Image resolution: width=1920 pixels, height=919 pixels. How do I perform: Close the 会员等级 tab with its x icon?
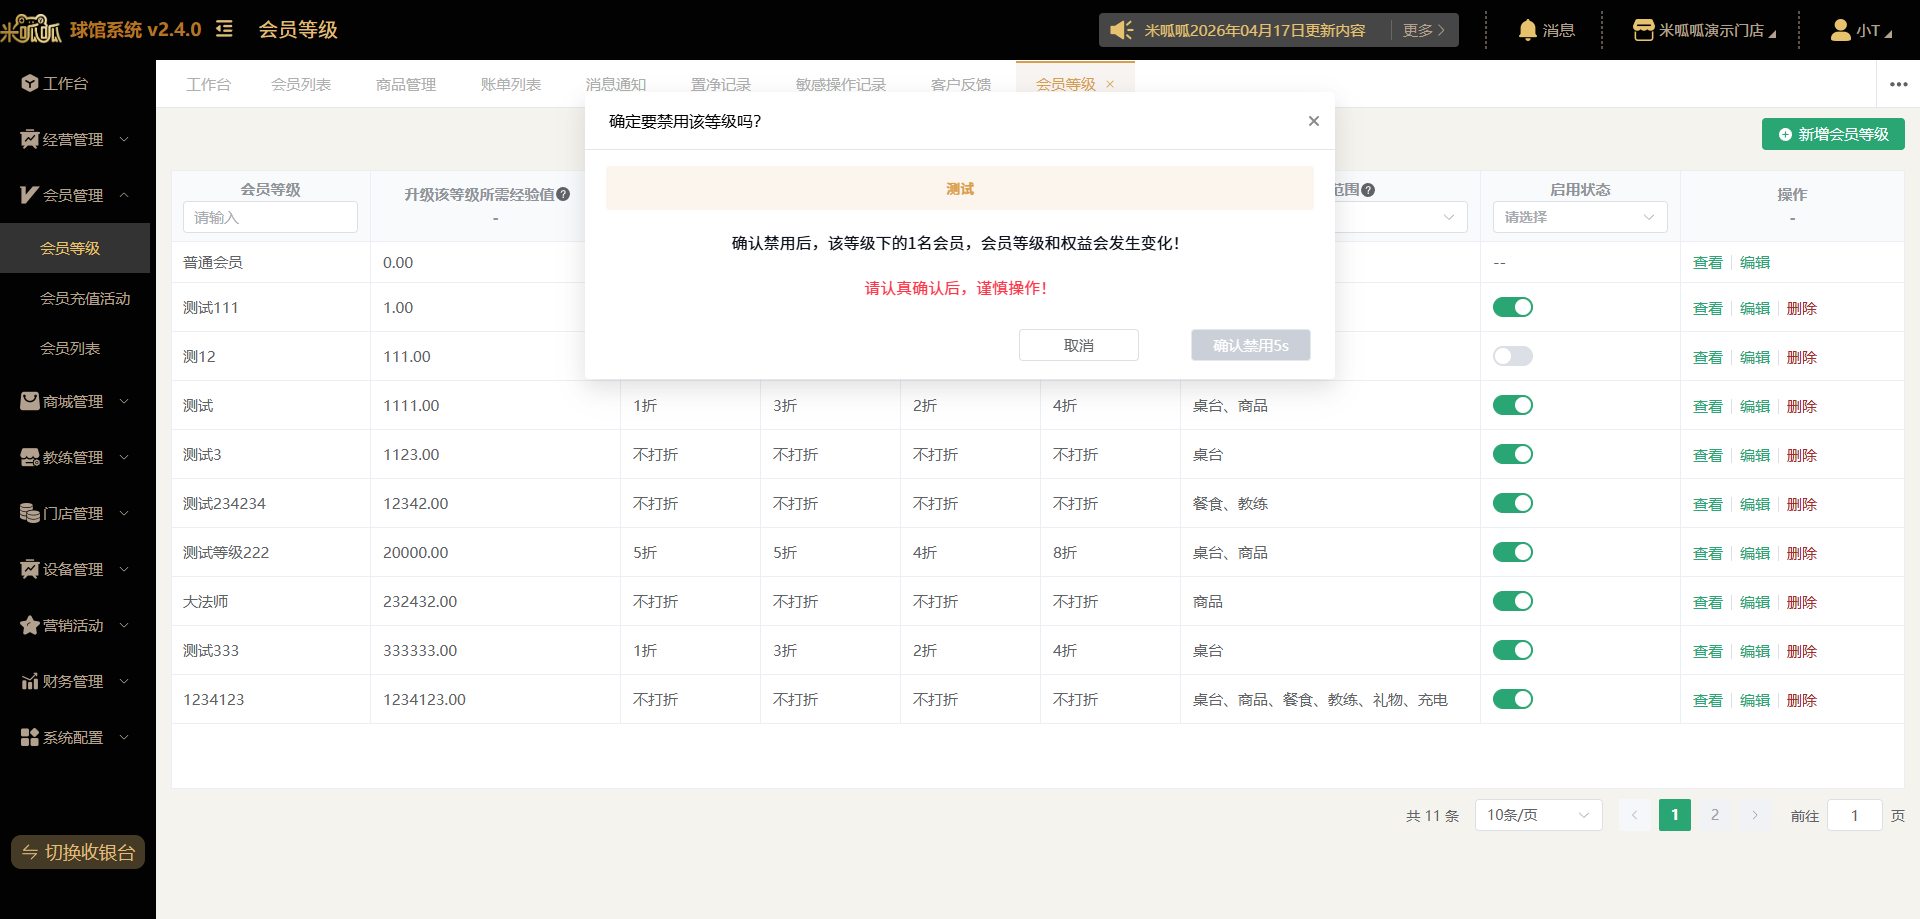(1110, 84)
